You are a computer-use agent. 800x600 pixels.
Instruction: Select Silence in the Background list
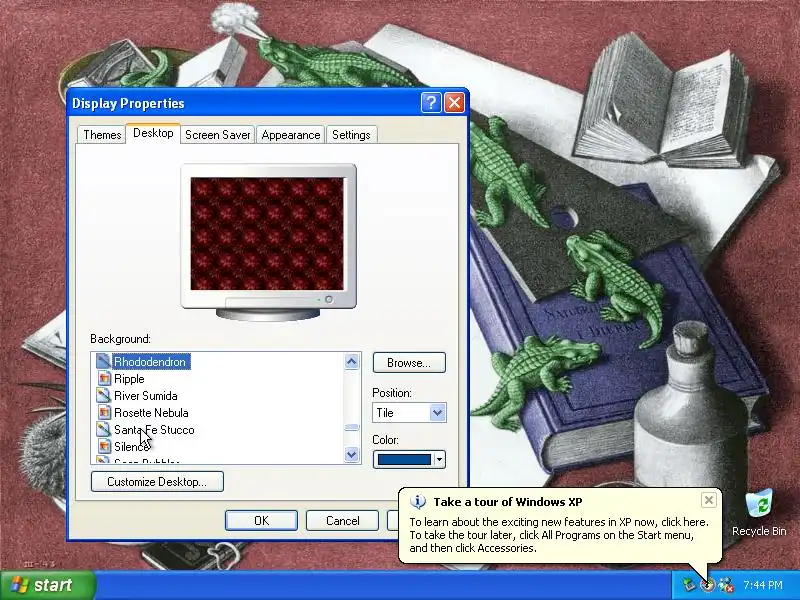click(x=131, y=446)
